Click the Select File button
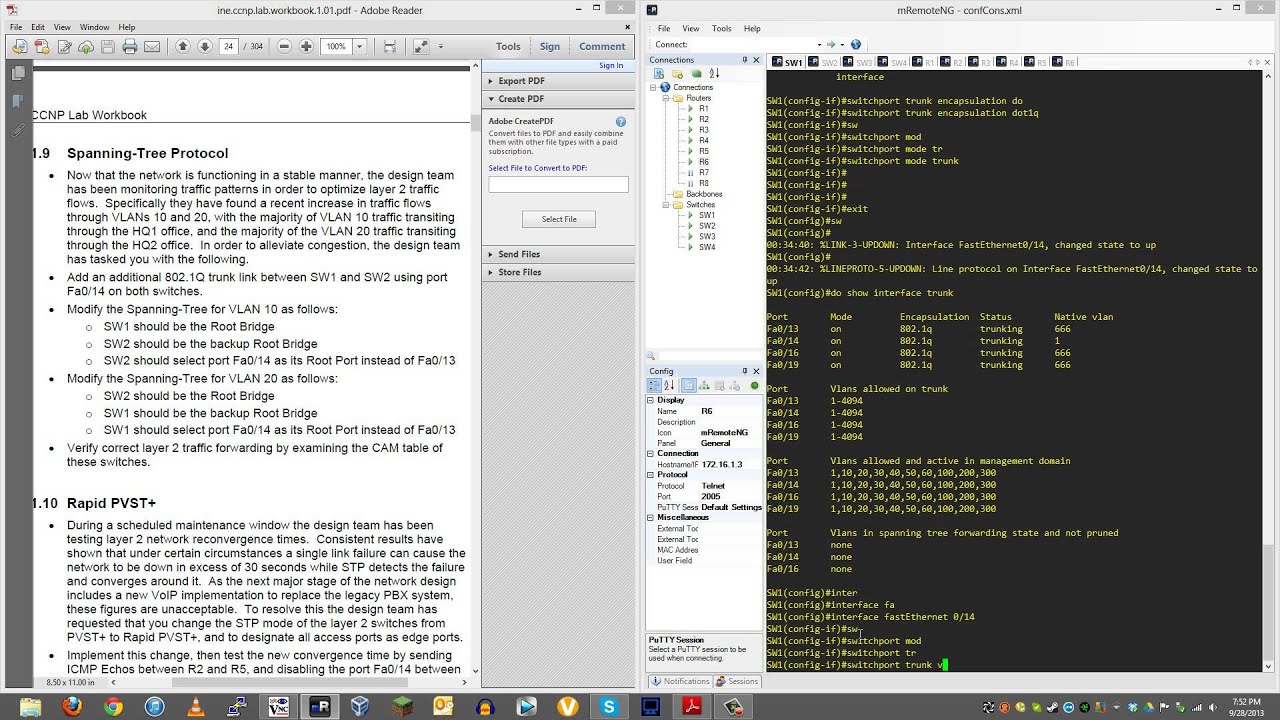1280x720 pixels. pos(559,219)
